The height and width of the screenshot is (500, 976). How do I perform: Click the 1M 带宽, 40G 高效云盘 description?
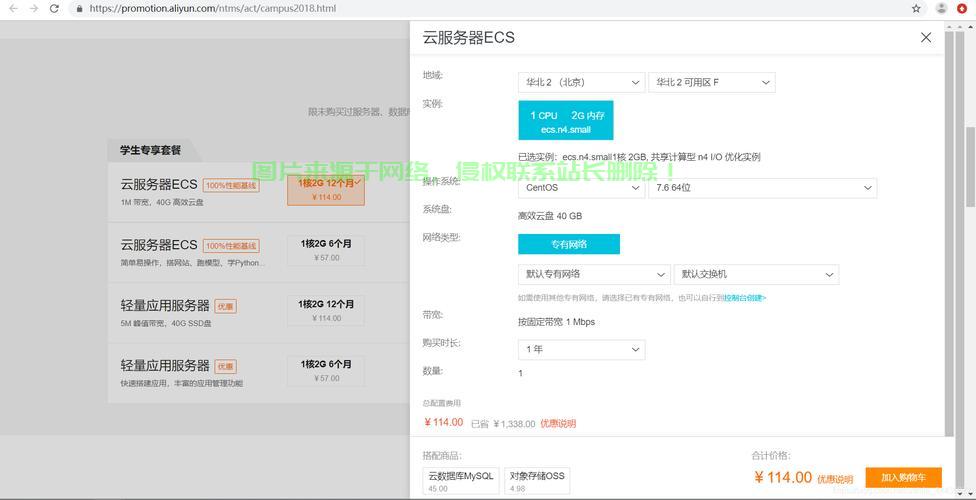tap(162, 202)
